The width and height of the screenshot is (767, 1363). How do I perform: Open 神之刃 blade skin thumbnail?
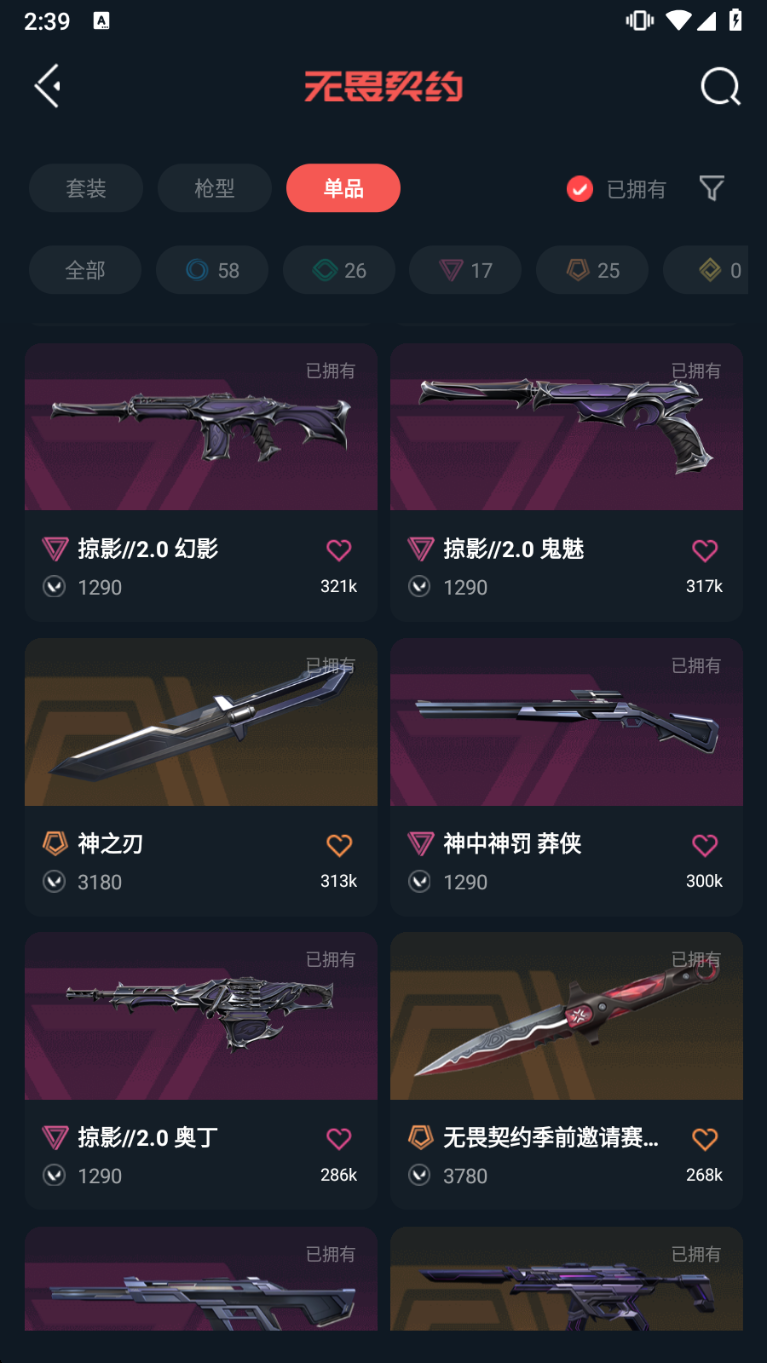click(201, 722)
